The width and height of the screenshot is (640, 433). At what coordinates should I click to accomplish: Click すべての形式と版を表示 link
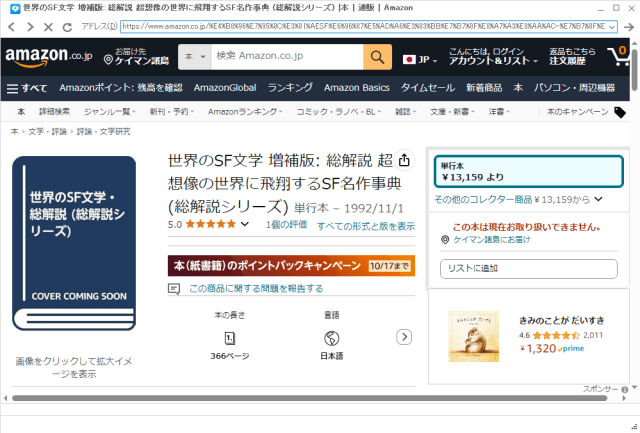[x=366, y=226]
